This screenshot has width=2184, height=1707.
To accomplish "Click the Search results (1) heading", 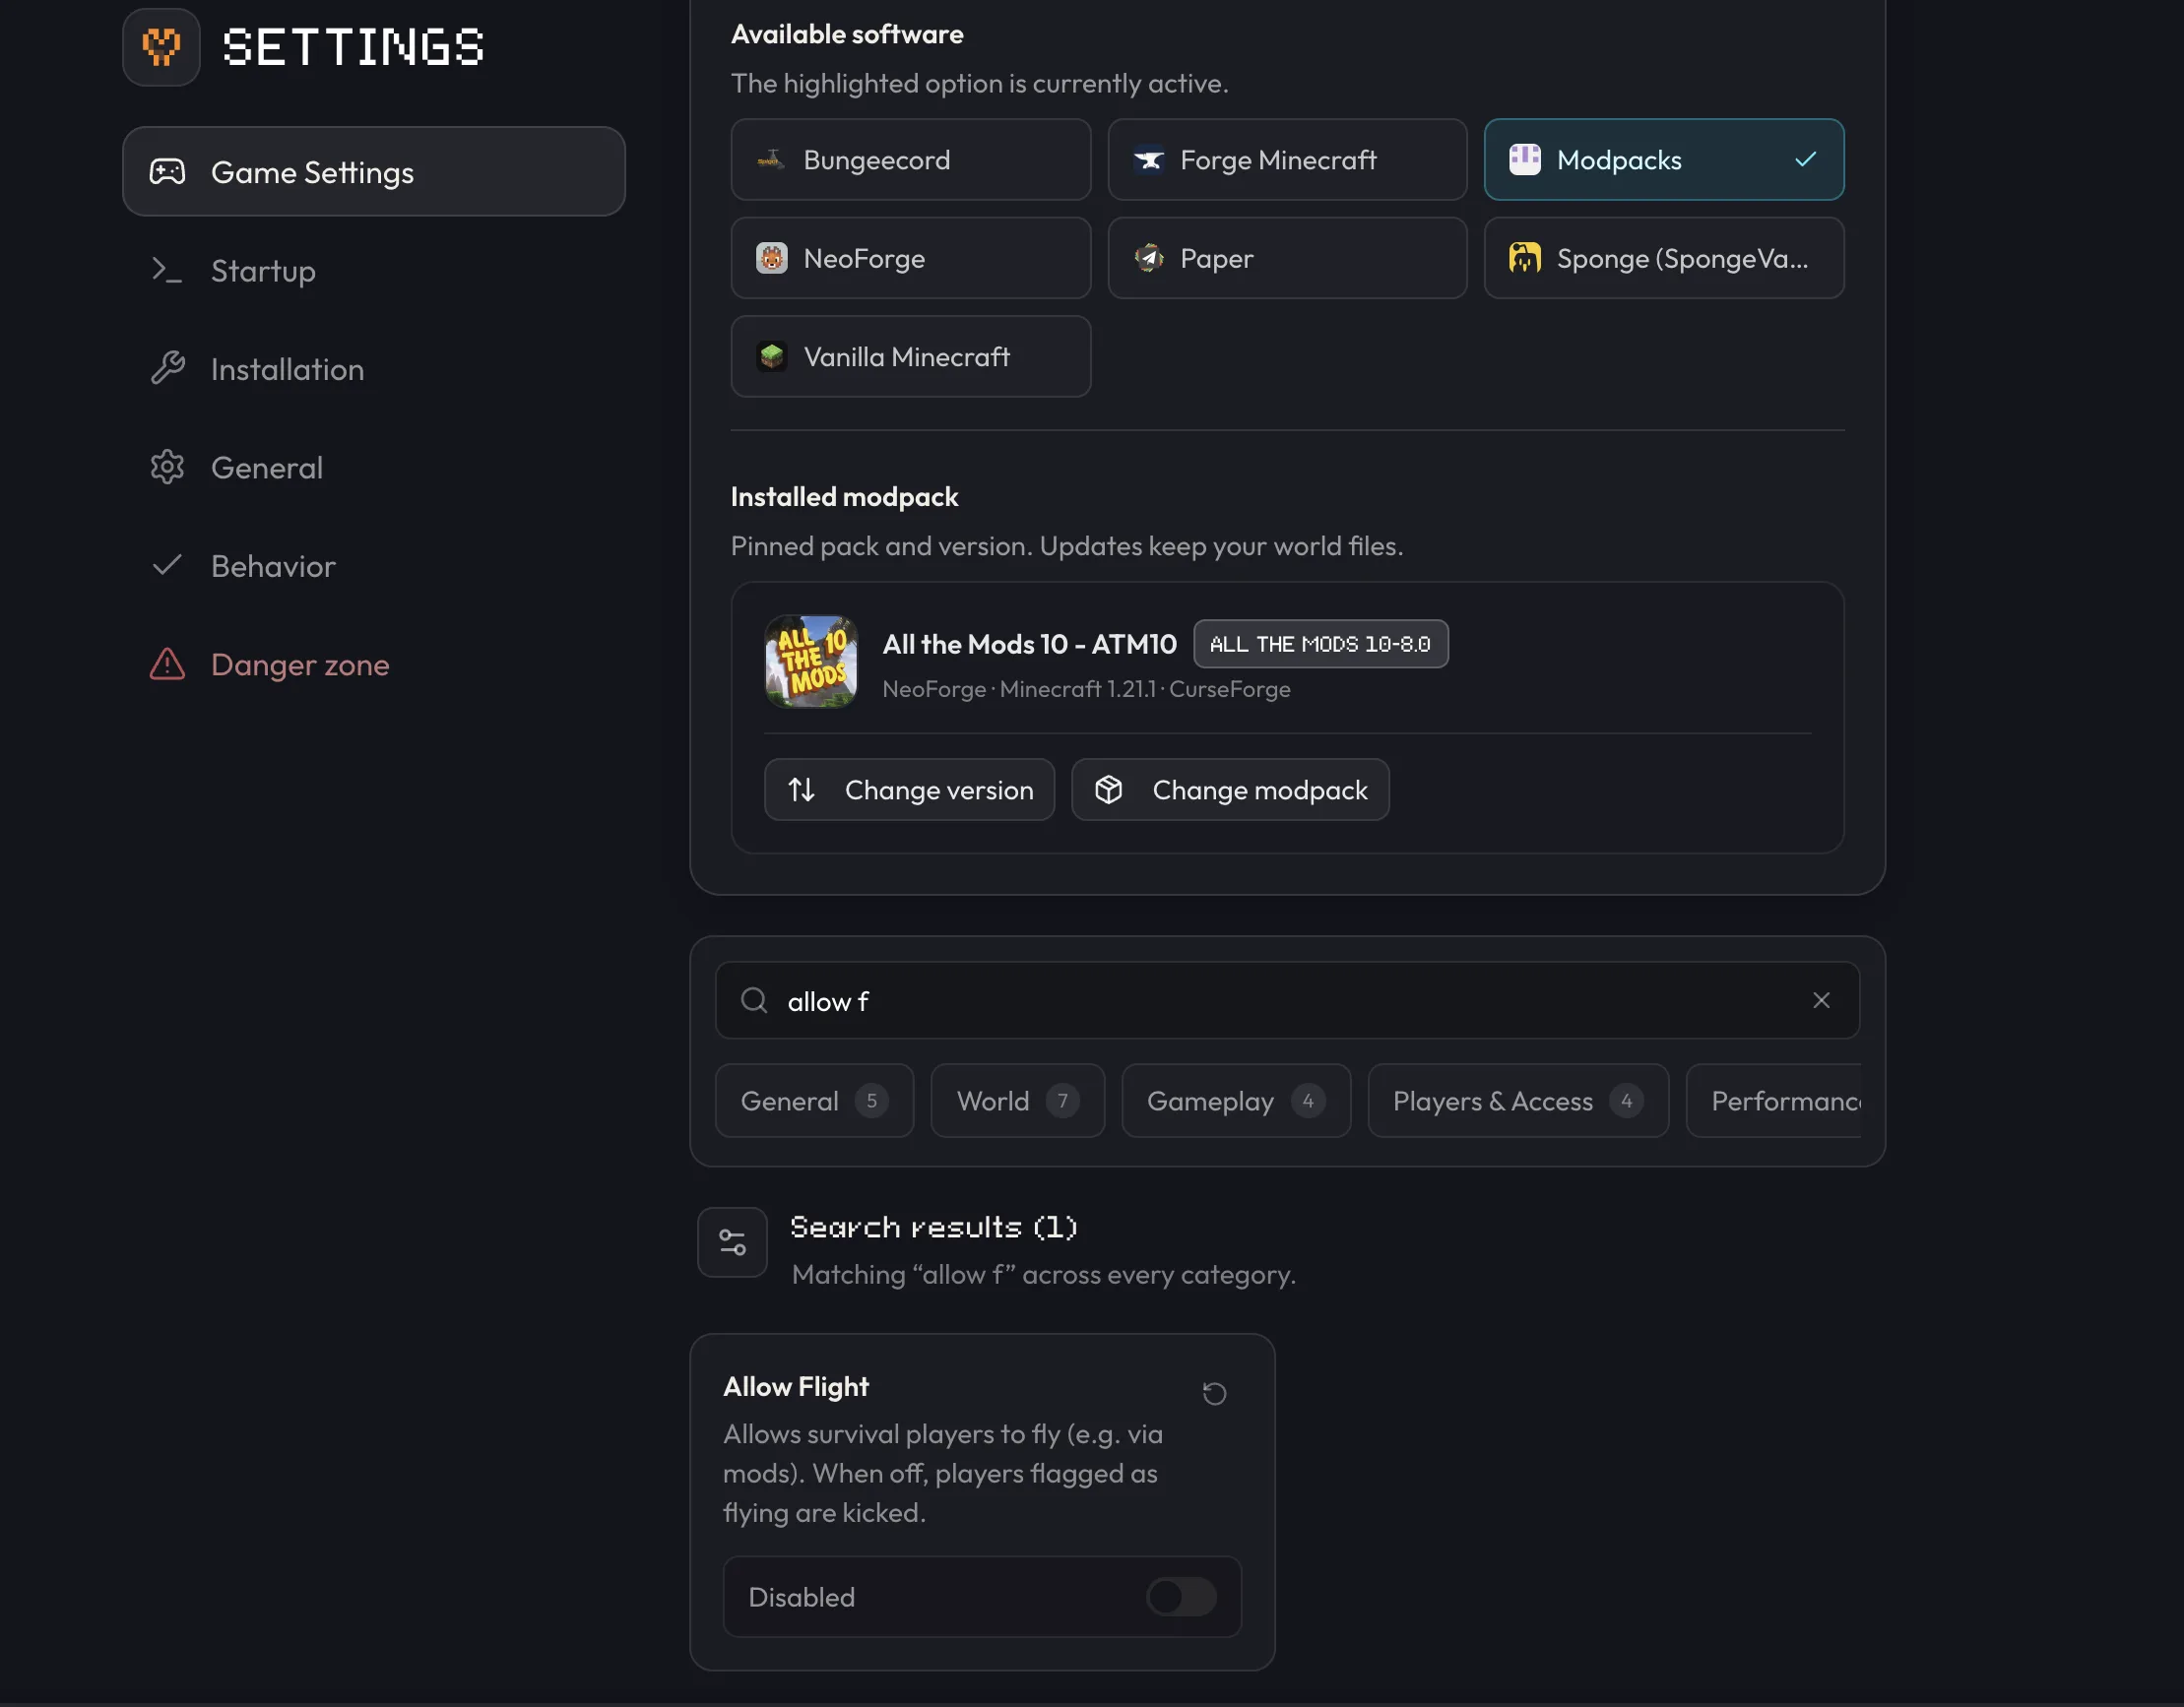I will (934, 1227).
